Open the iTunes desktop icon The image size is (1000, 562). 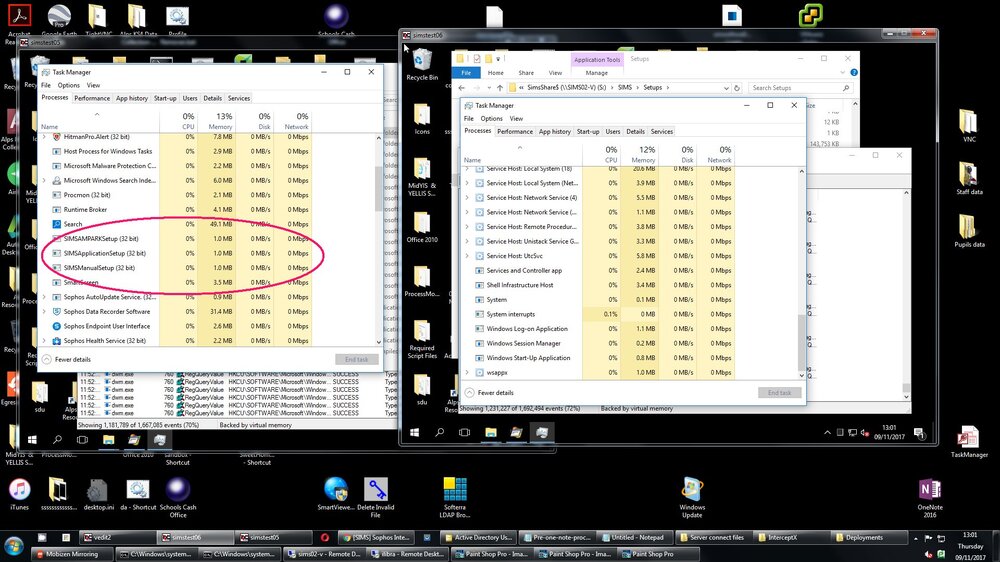tap(19, 494)
